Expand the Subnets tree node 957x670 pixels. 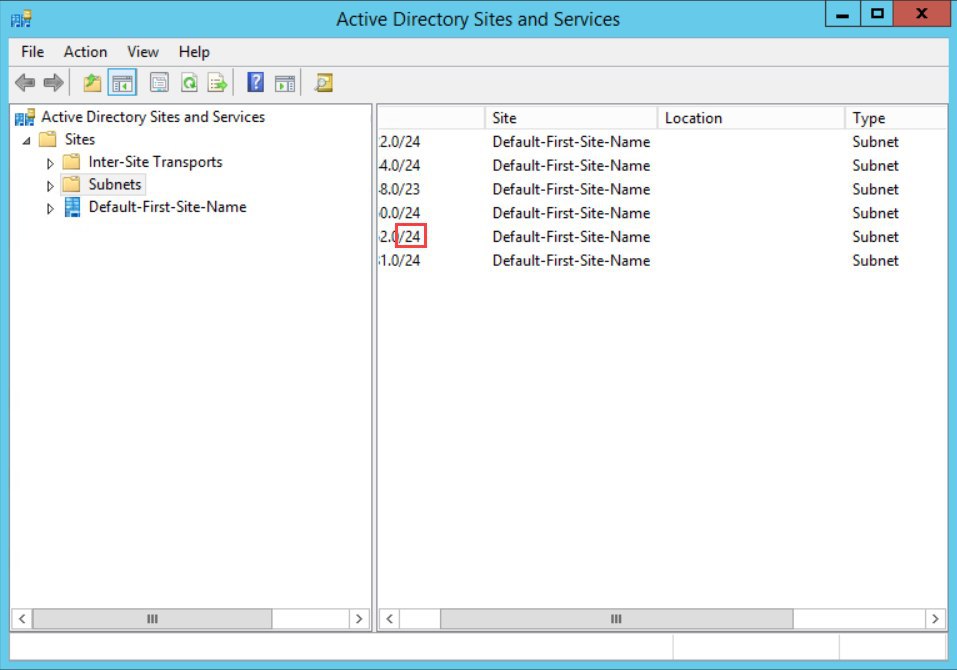[x=50, y=186]
